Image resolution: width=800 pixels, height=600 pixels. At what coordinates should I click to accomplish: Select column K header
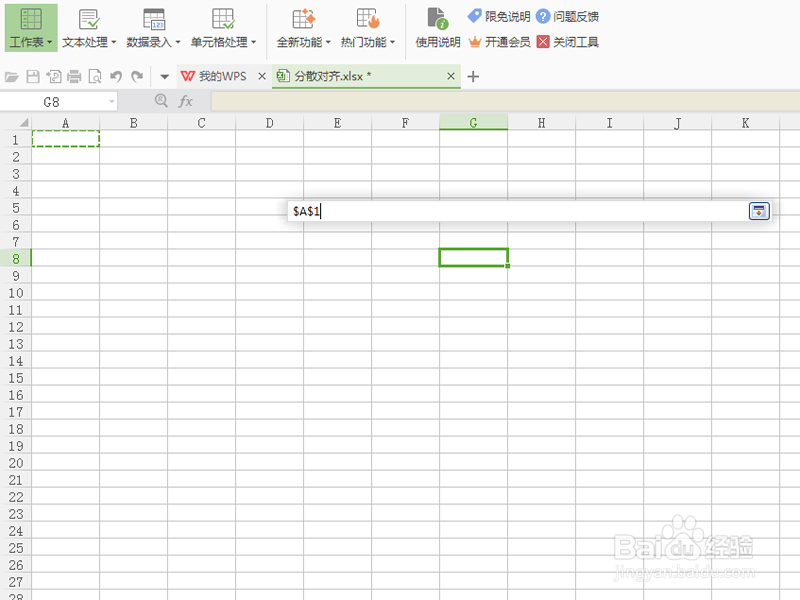745,122
